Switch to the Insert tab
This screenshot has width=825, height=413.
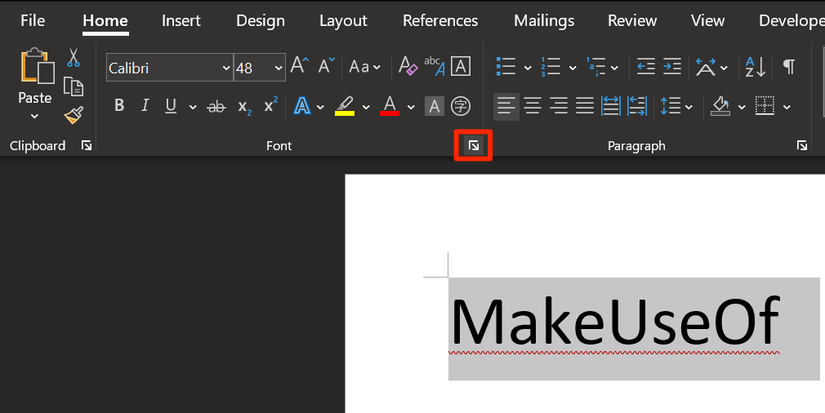181,21
